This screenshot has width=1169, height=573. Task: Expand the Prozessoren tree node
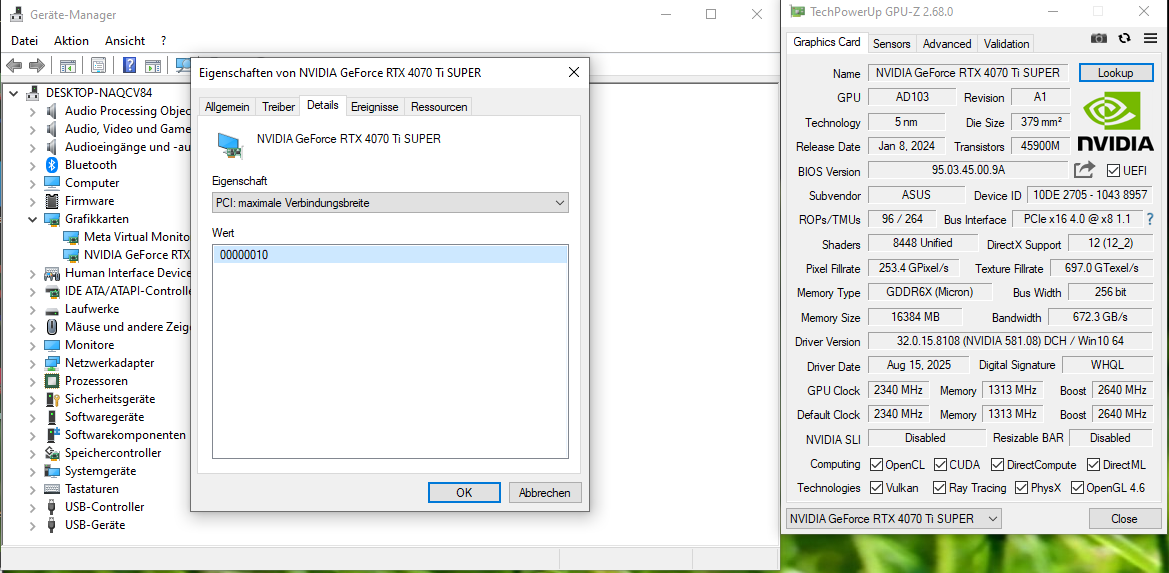[x=32, y=381]
